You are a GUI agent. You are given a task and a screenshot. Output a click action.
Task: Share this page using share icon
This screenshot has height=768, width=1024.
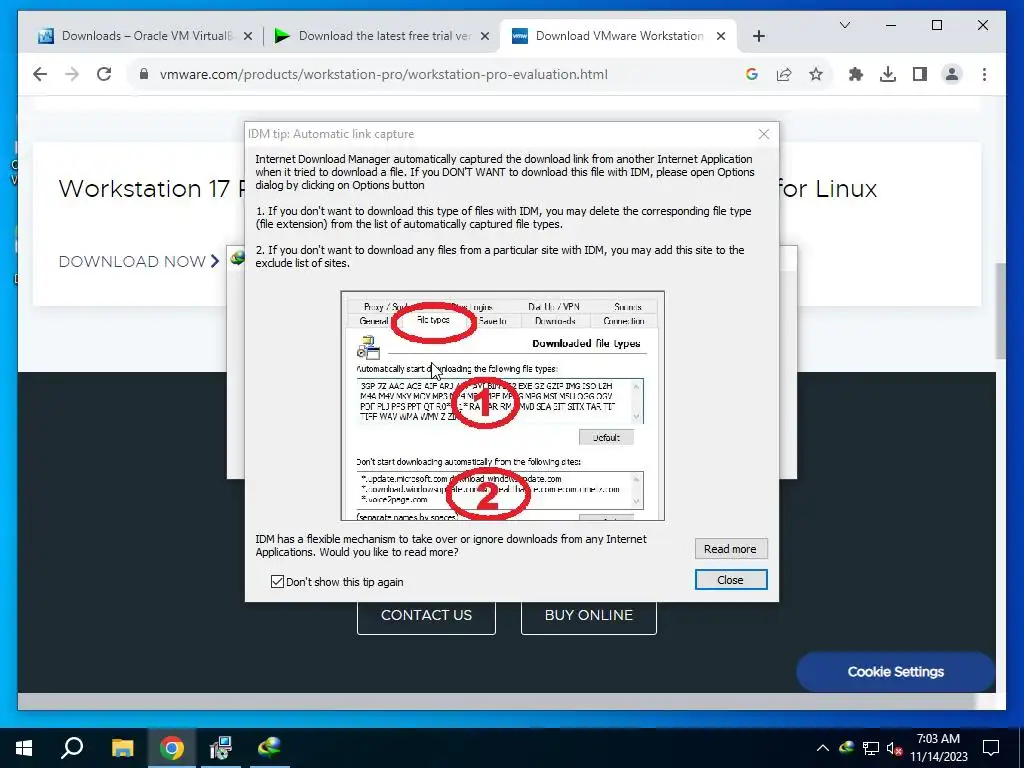[784, 74]
